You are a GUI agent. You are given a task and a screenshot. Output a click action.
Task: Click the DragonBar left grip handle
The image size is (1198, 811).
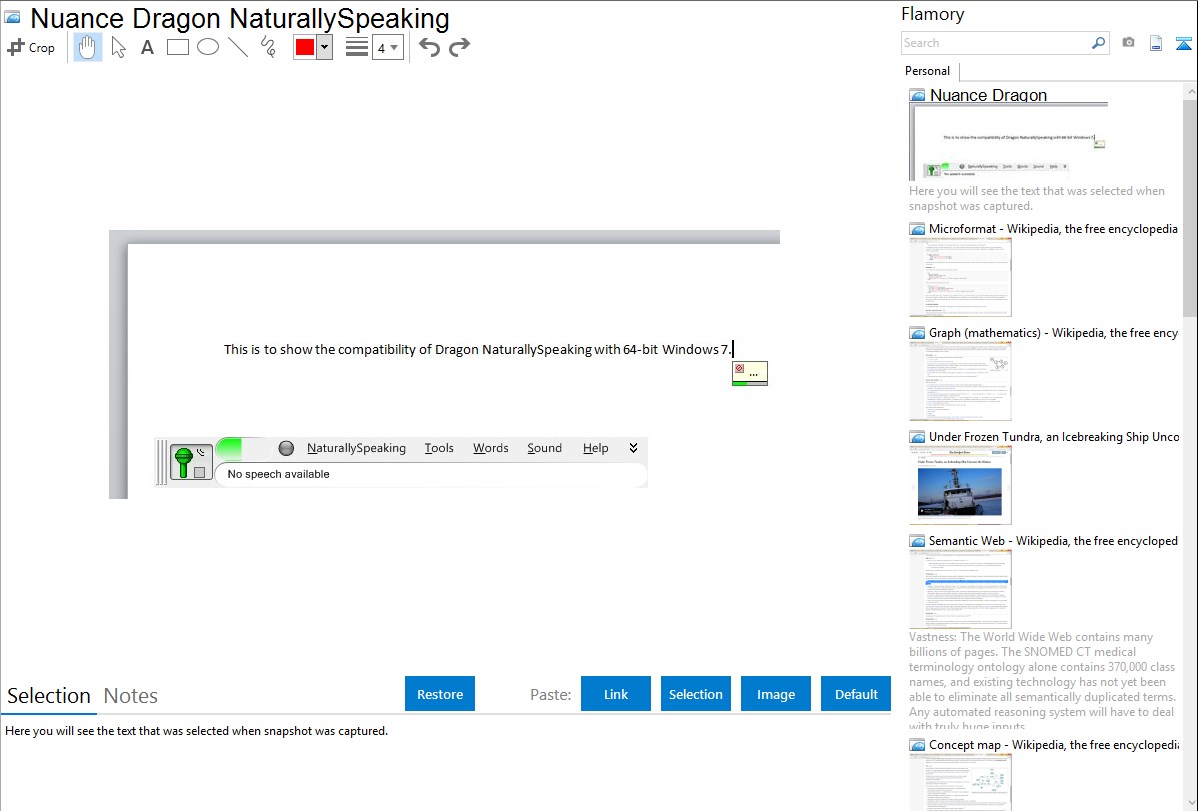click(x=161, y=462)
